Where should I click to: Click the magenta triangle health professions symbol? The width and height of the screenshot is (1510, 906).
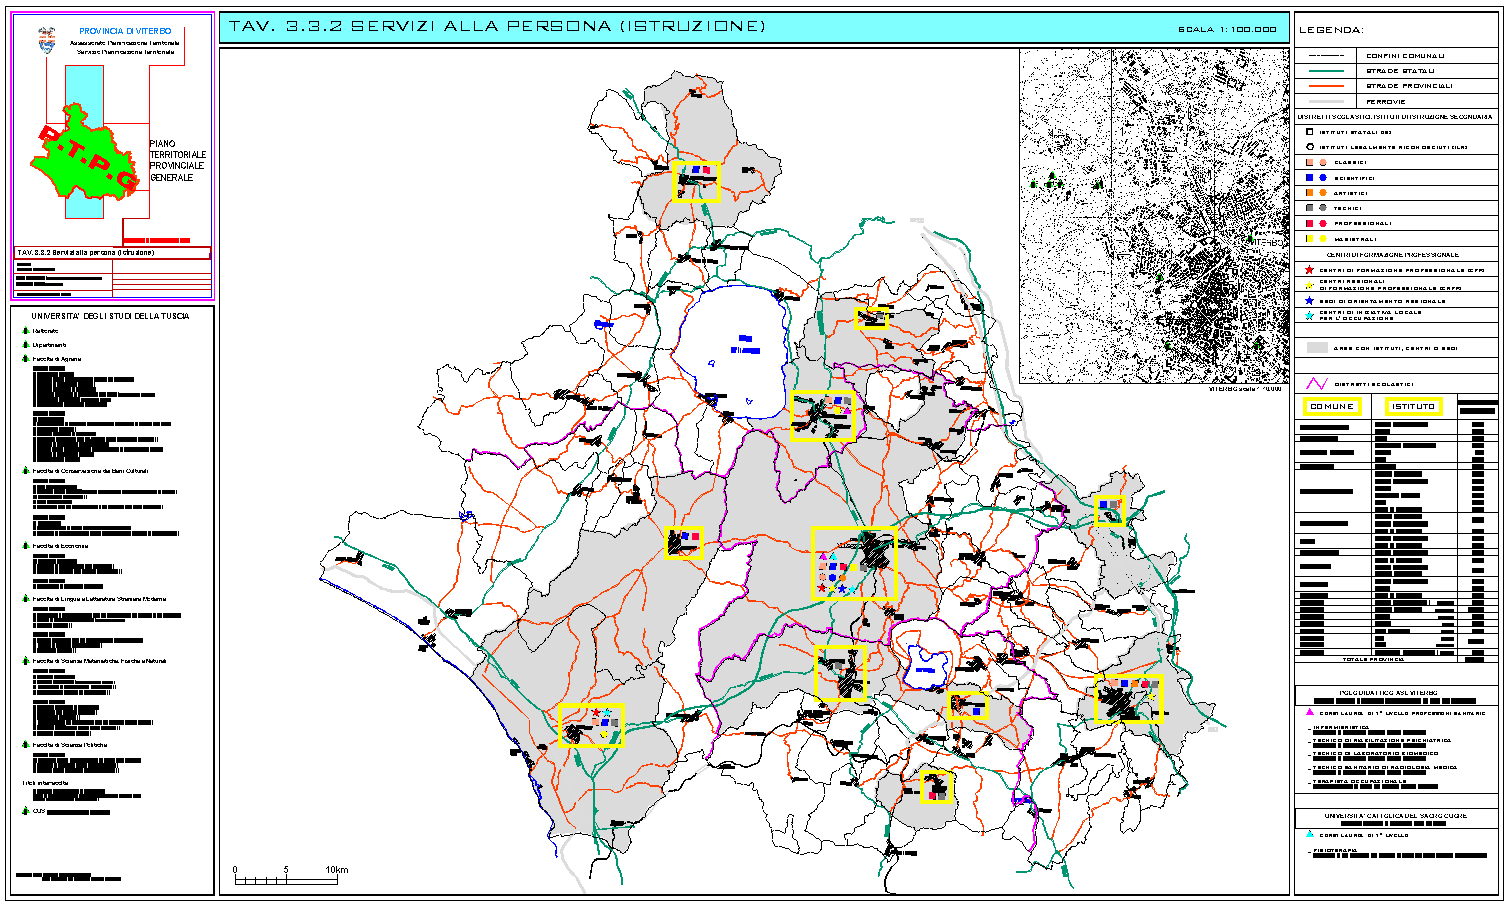(1309, 712)
